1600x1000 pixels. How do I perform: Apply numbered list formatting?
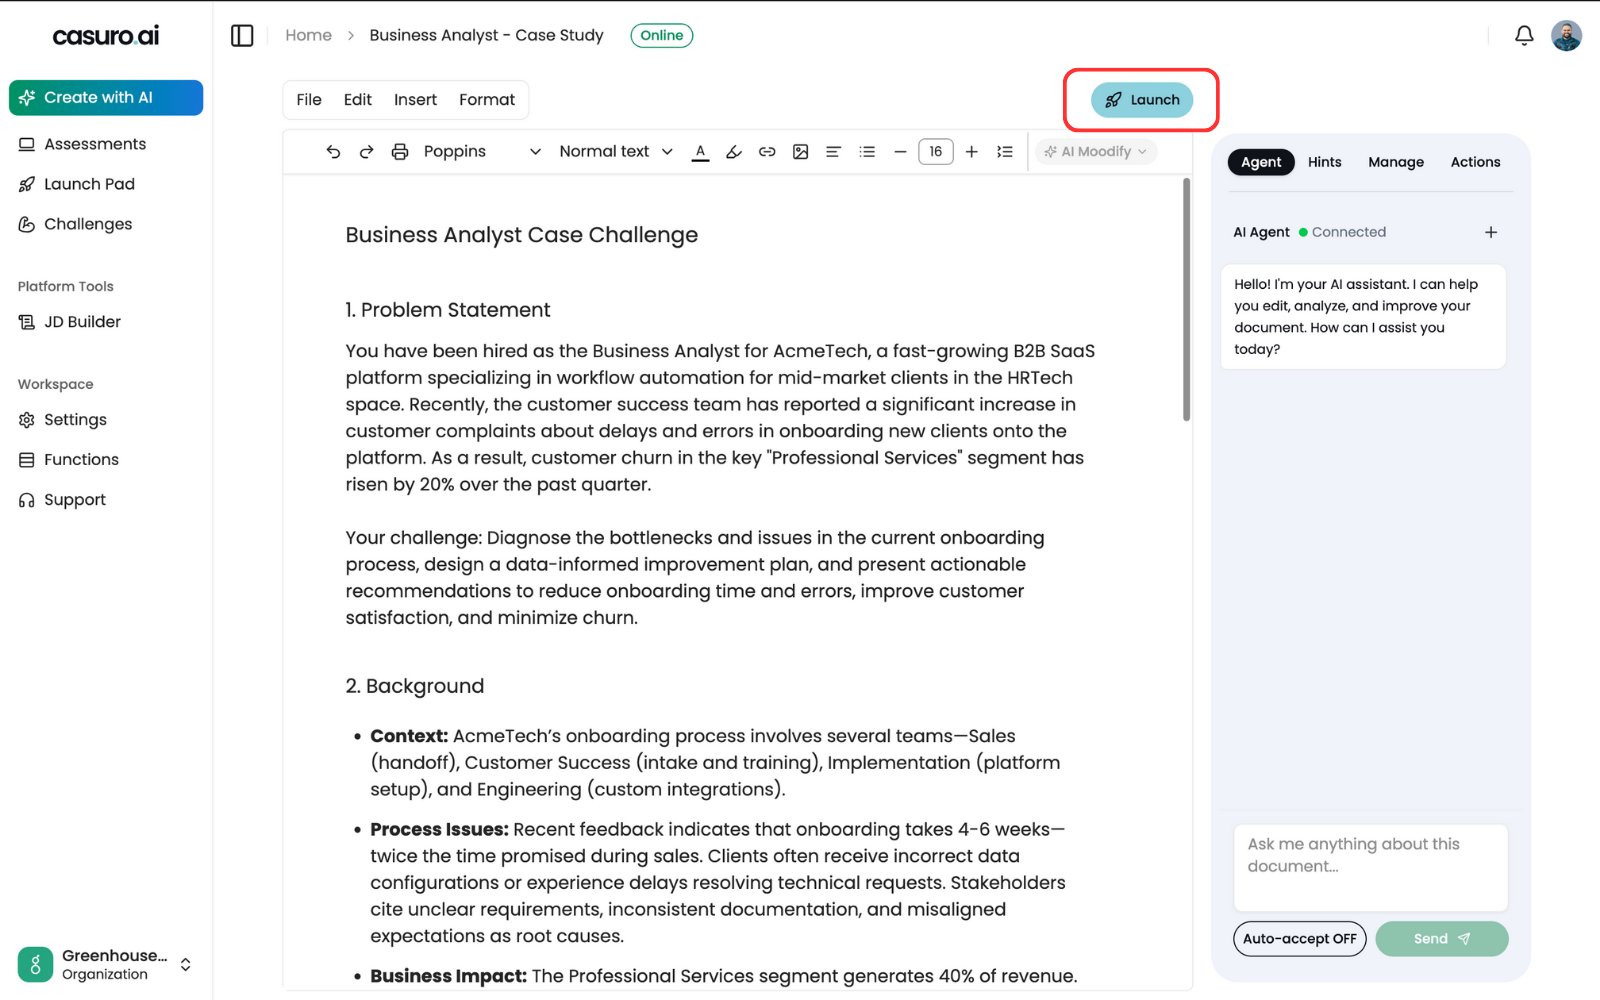tap(1005, 152)
